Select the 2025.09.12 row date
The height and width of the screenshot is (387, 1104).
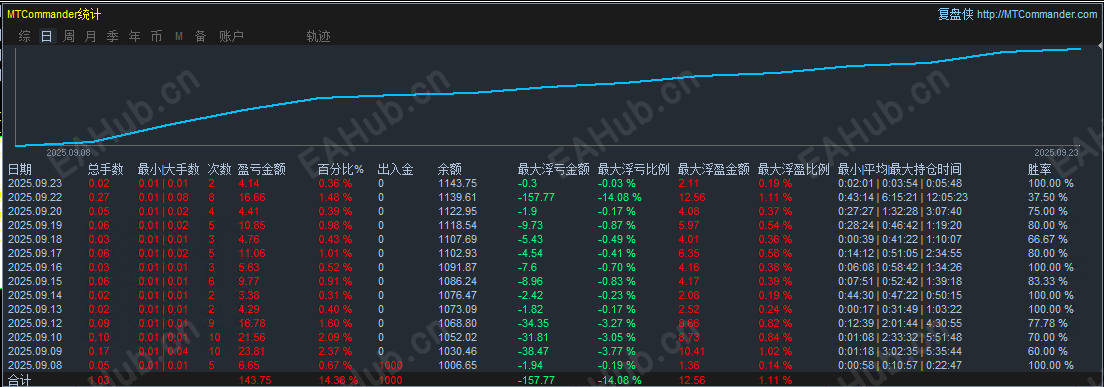35,324
